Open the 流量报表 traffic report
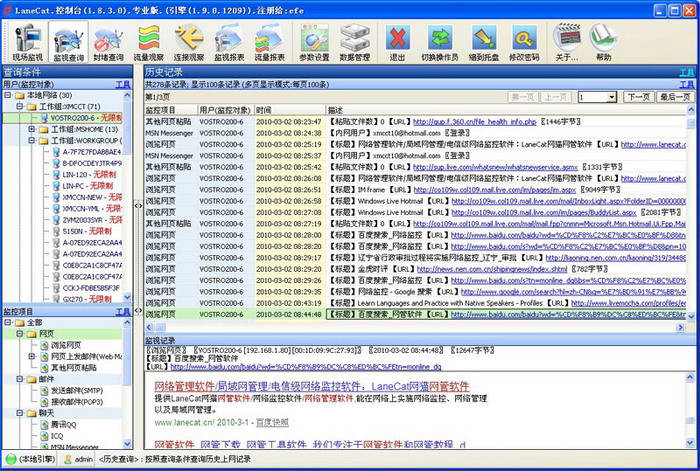Viewport: 700px width, 471px height. tap(270, 43)
